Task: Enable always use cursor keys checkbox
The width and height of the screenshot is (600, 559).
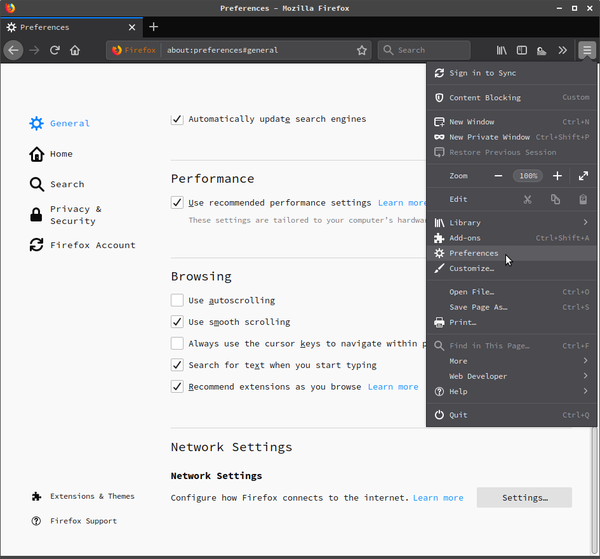Action: 177,344
